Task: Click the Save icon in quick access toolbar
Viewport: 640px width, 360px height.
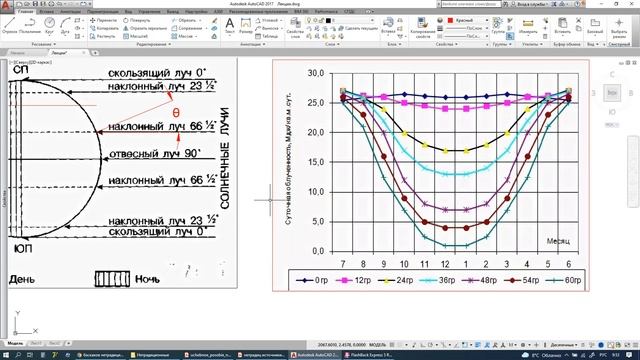Action: tap(36, 4)
